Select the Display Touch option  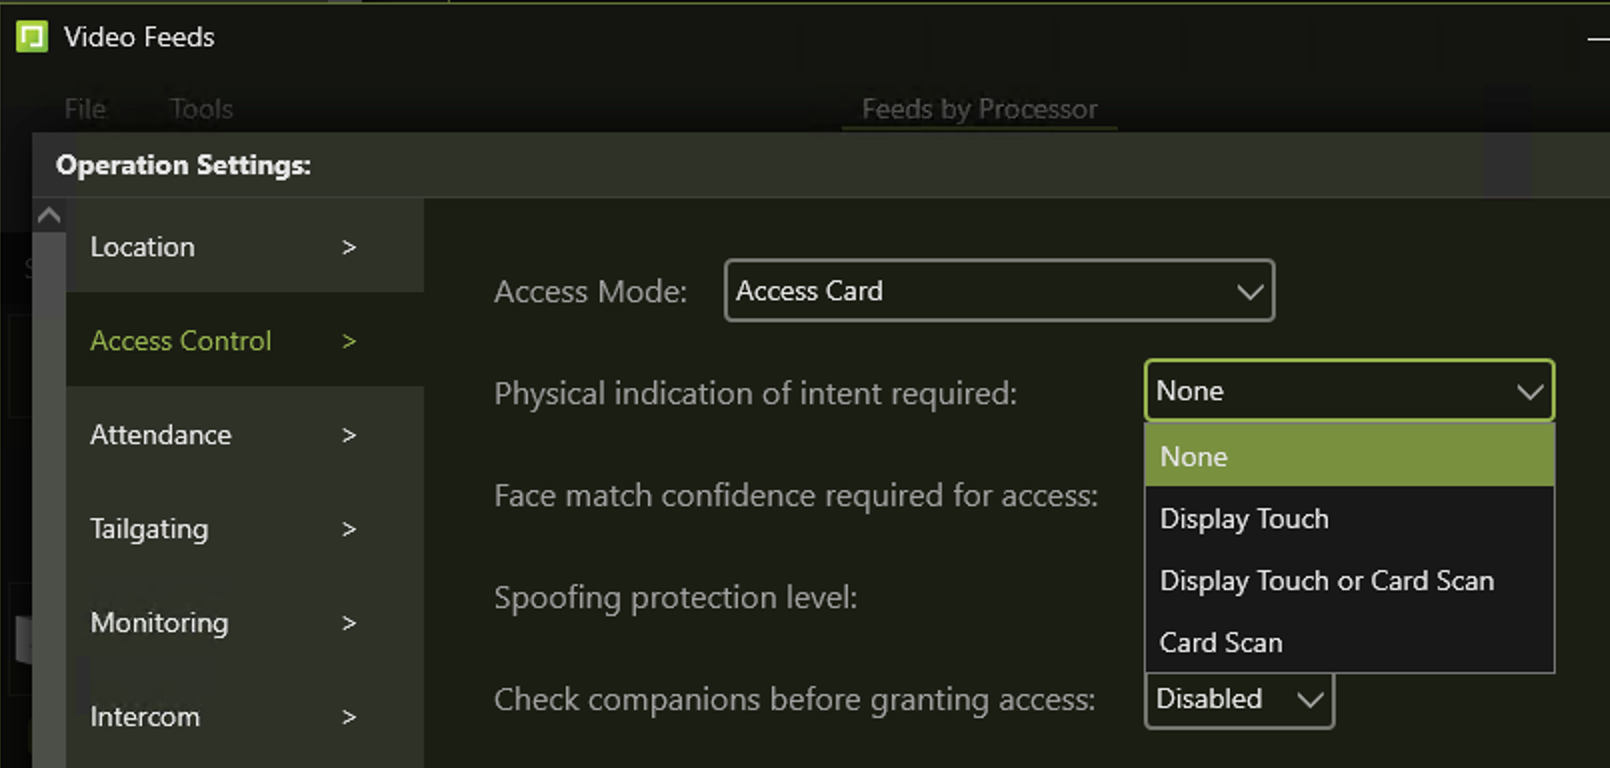coord(1348,519)
